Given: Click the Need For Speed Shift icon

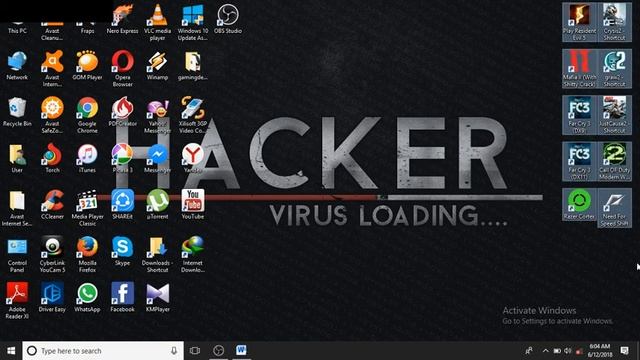Looking at the screenshot, I should click(614, 208).
